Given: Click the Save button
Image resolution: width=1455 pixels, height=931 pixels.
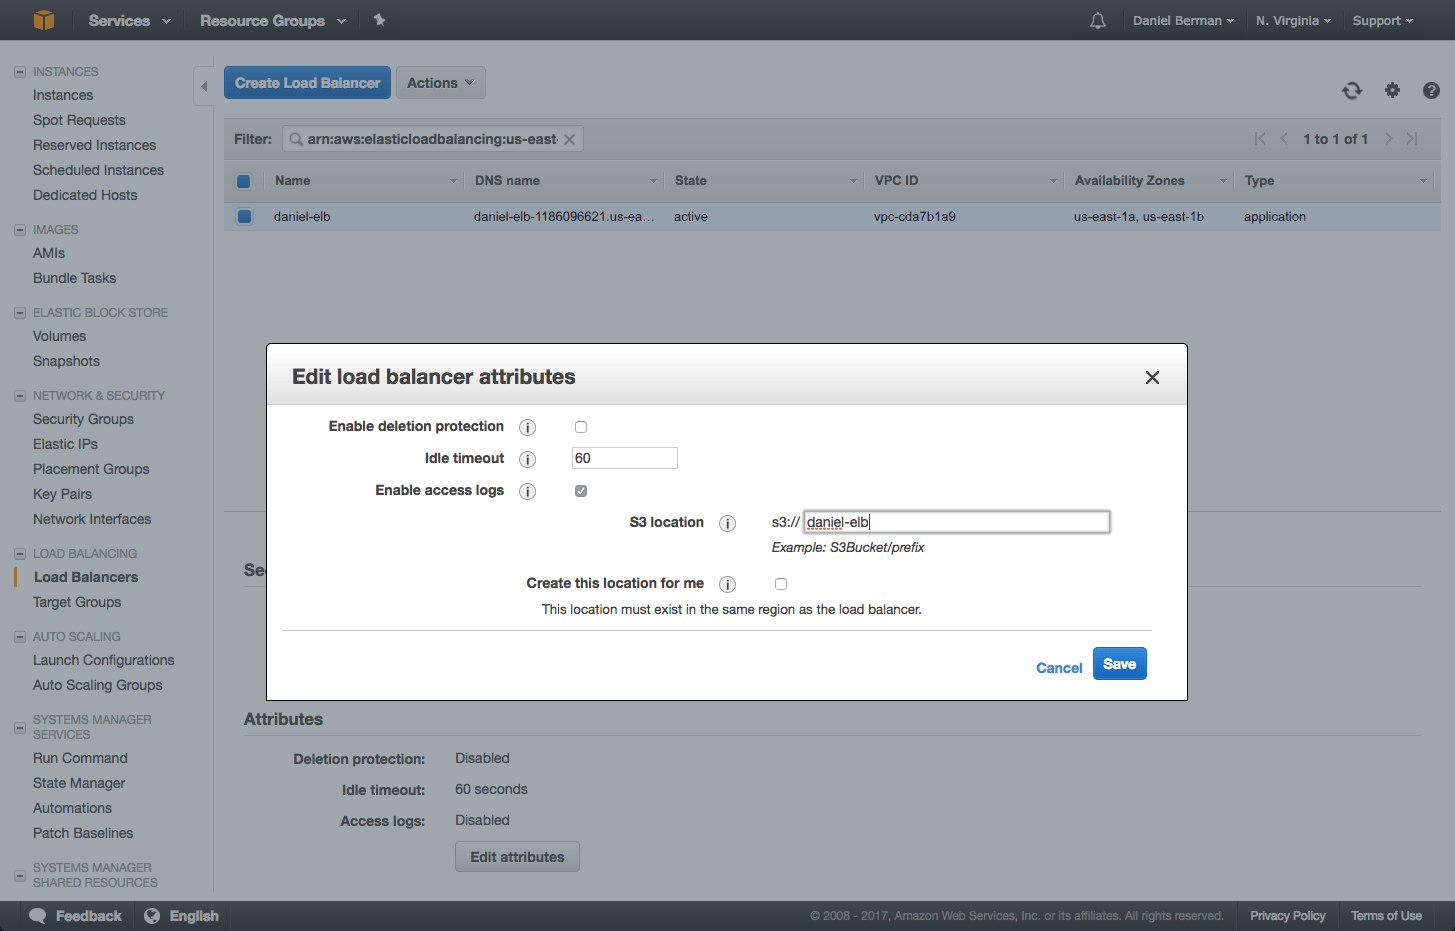Looking at the screenshot, I should point(1119,663).
